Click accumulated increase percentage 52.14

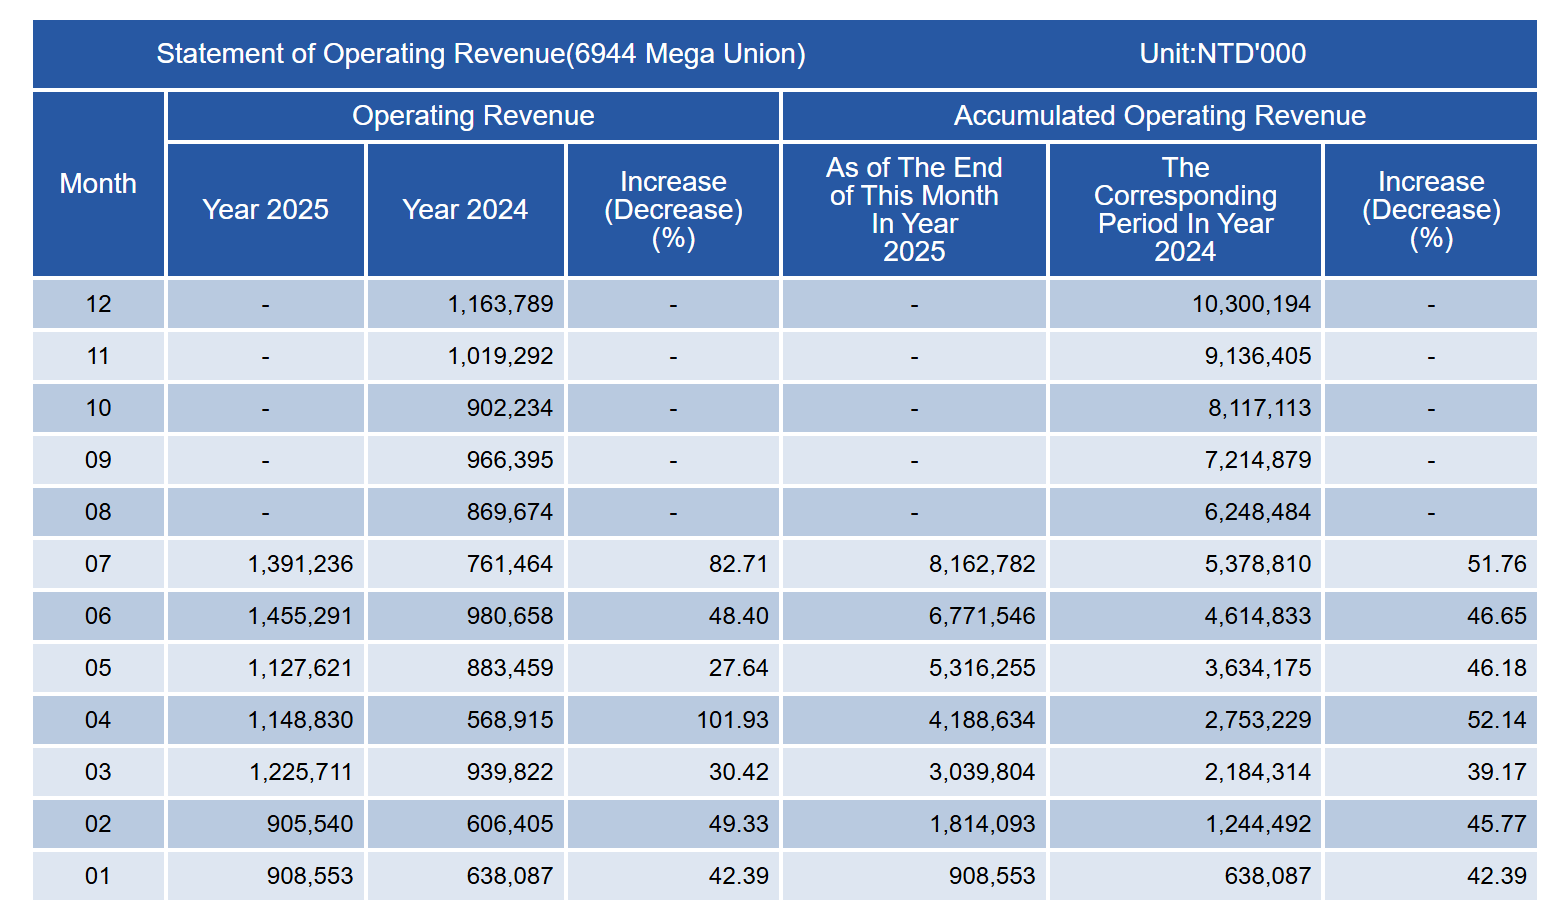[x=1497, y=720]
